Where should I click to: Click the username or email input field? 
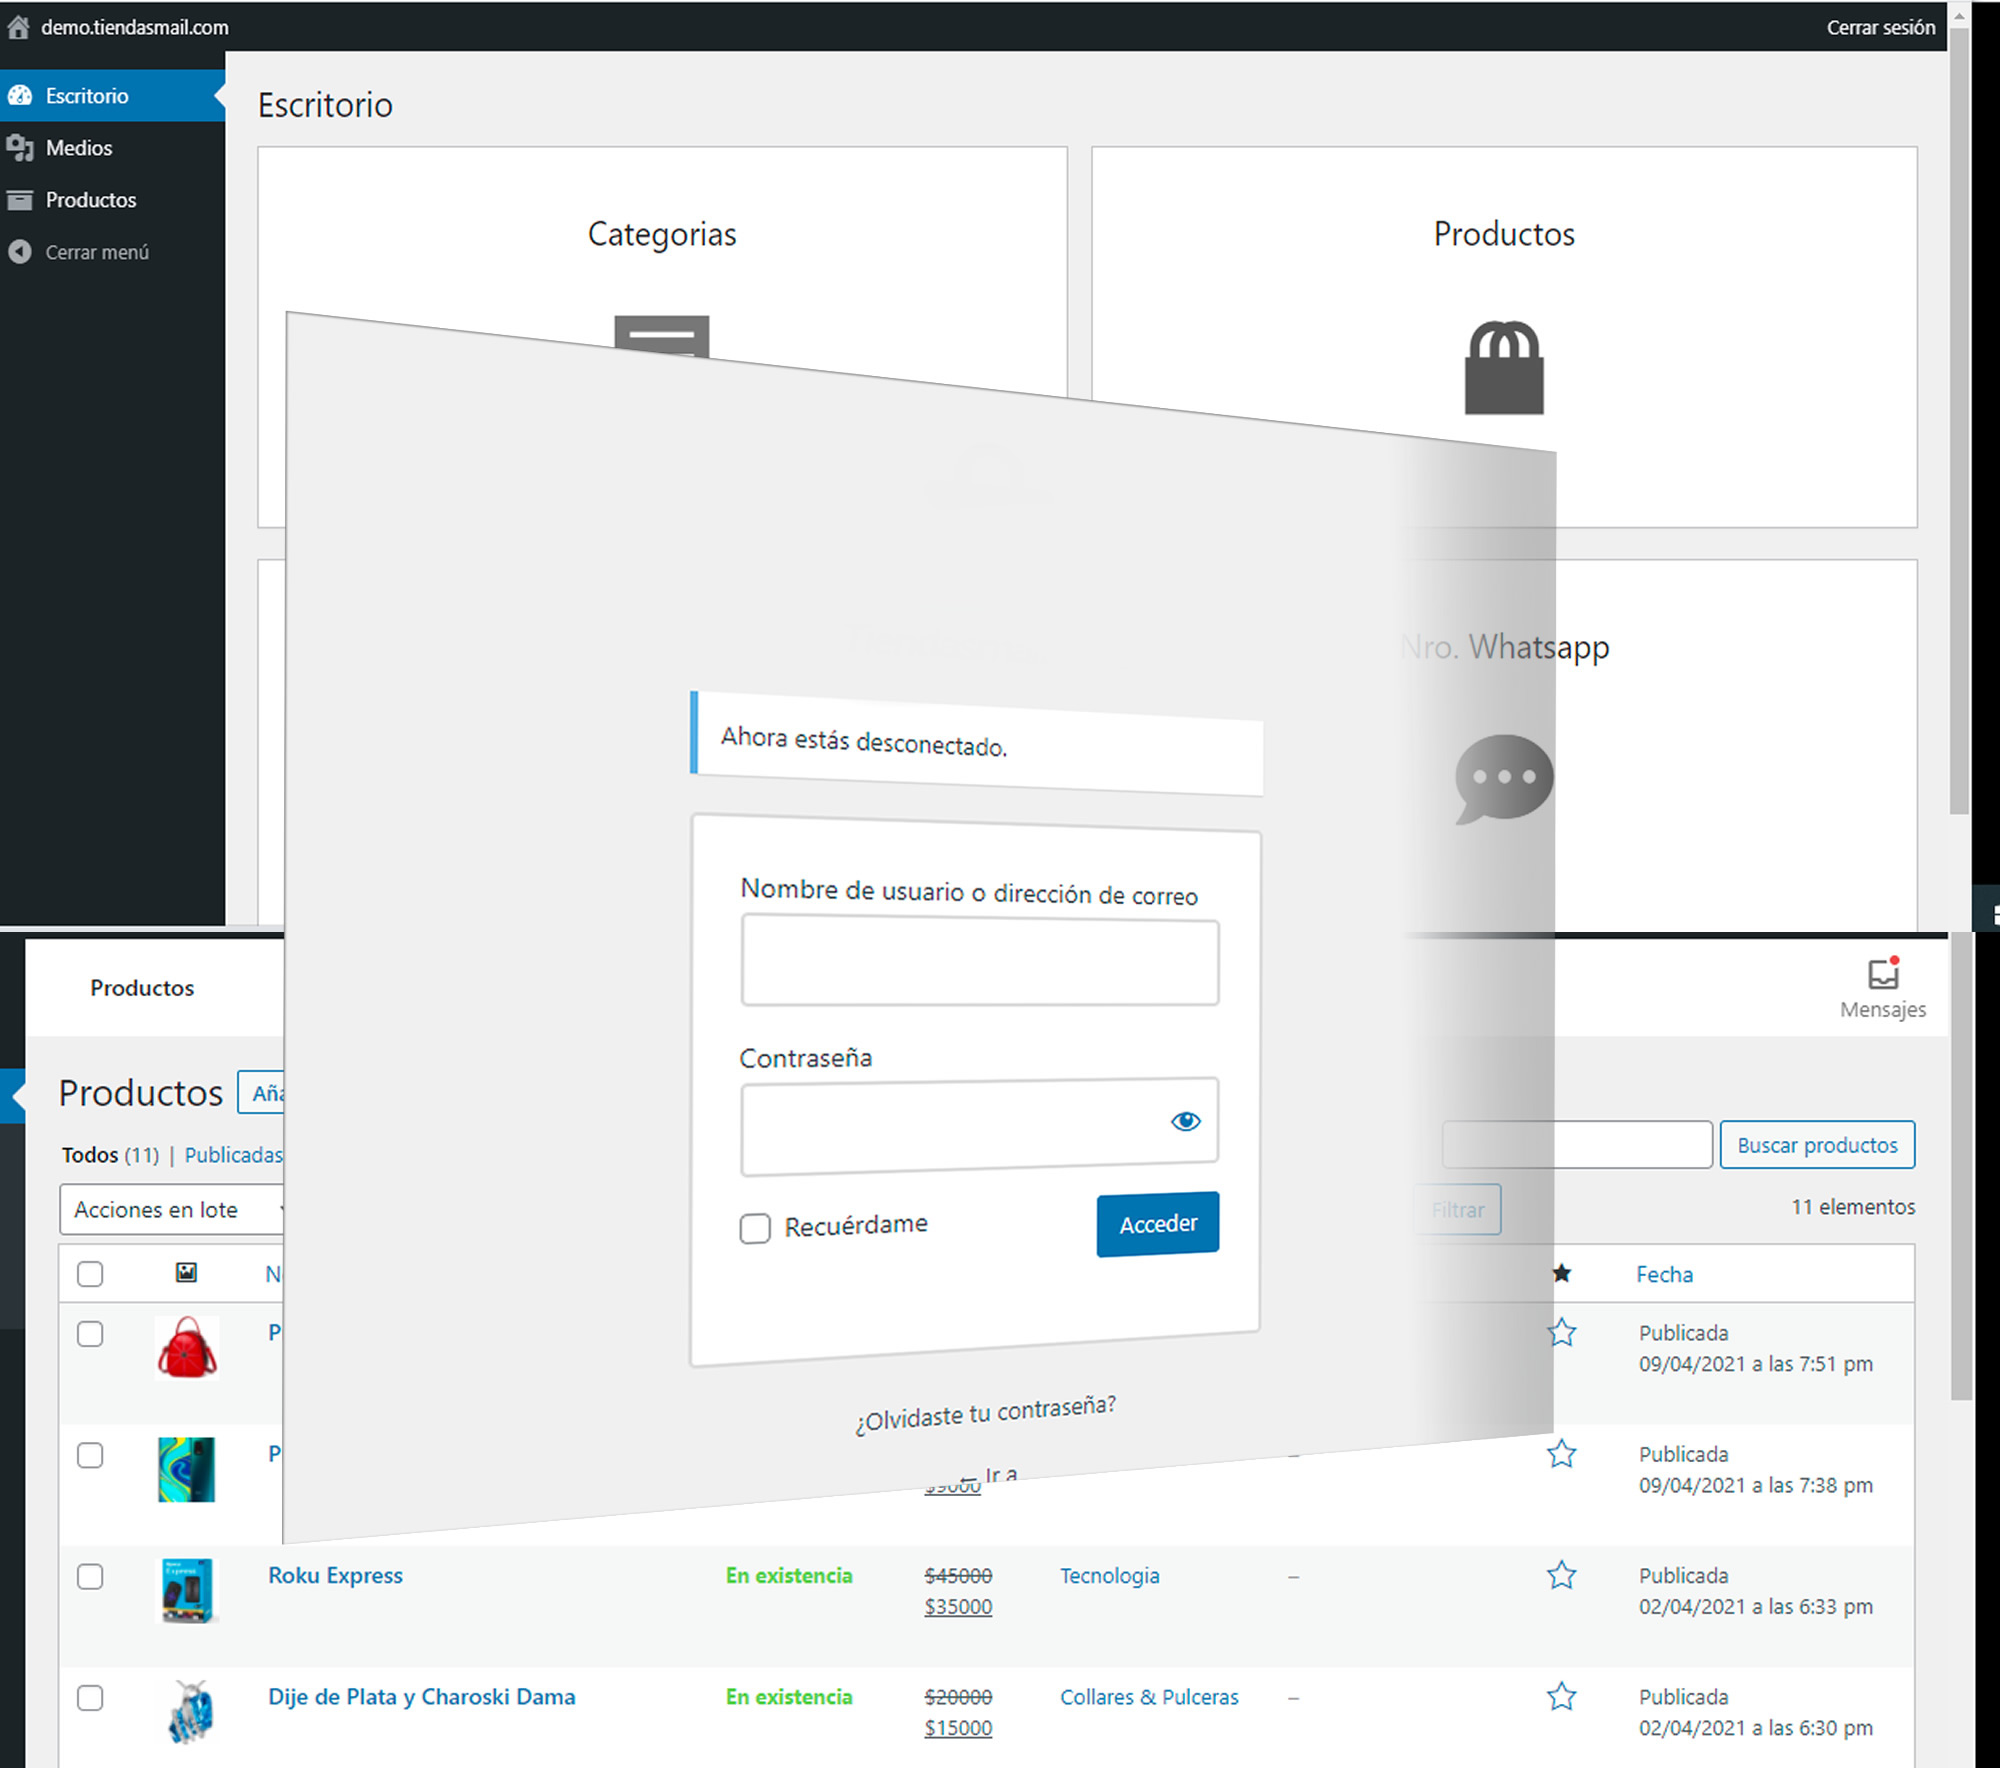click(979, 962)
